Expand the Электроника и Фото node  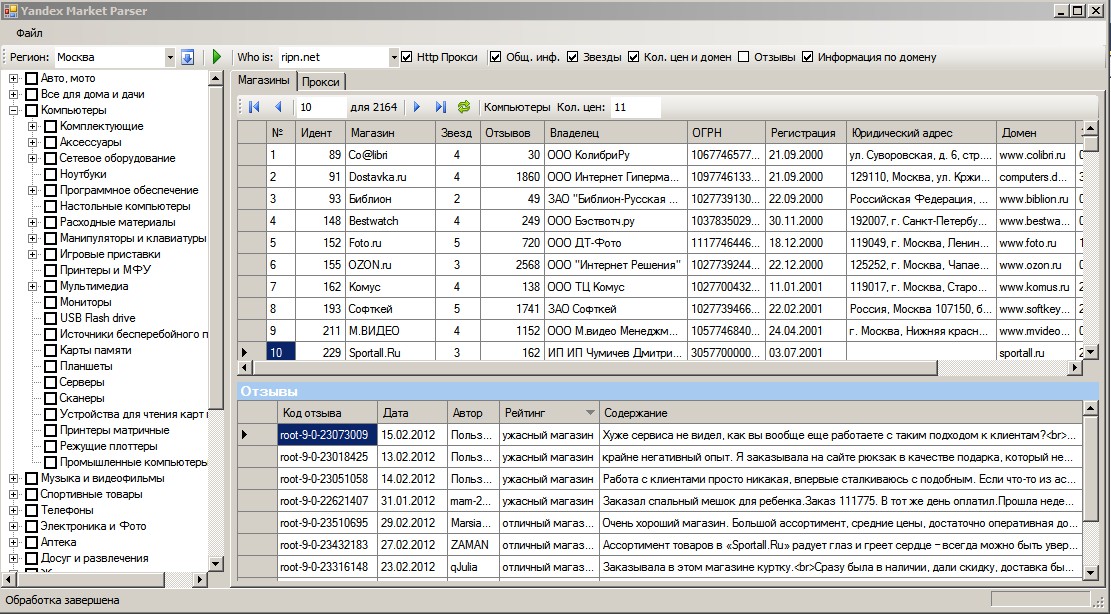[x=13, y=526]
